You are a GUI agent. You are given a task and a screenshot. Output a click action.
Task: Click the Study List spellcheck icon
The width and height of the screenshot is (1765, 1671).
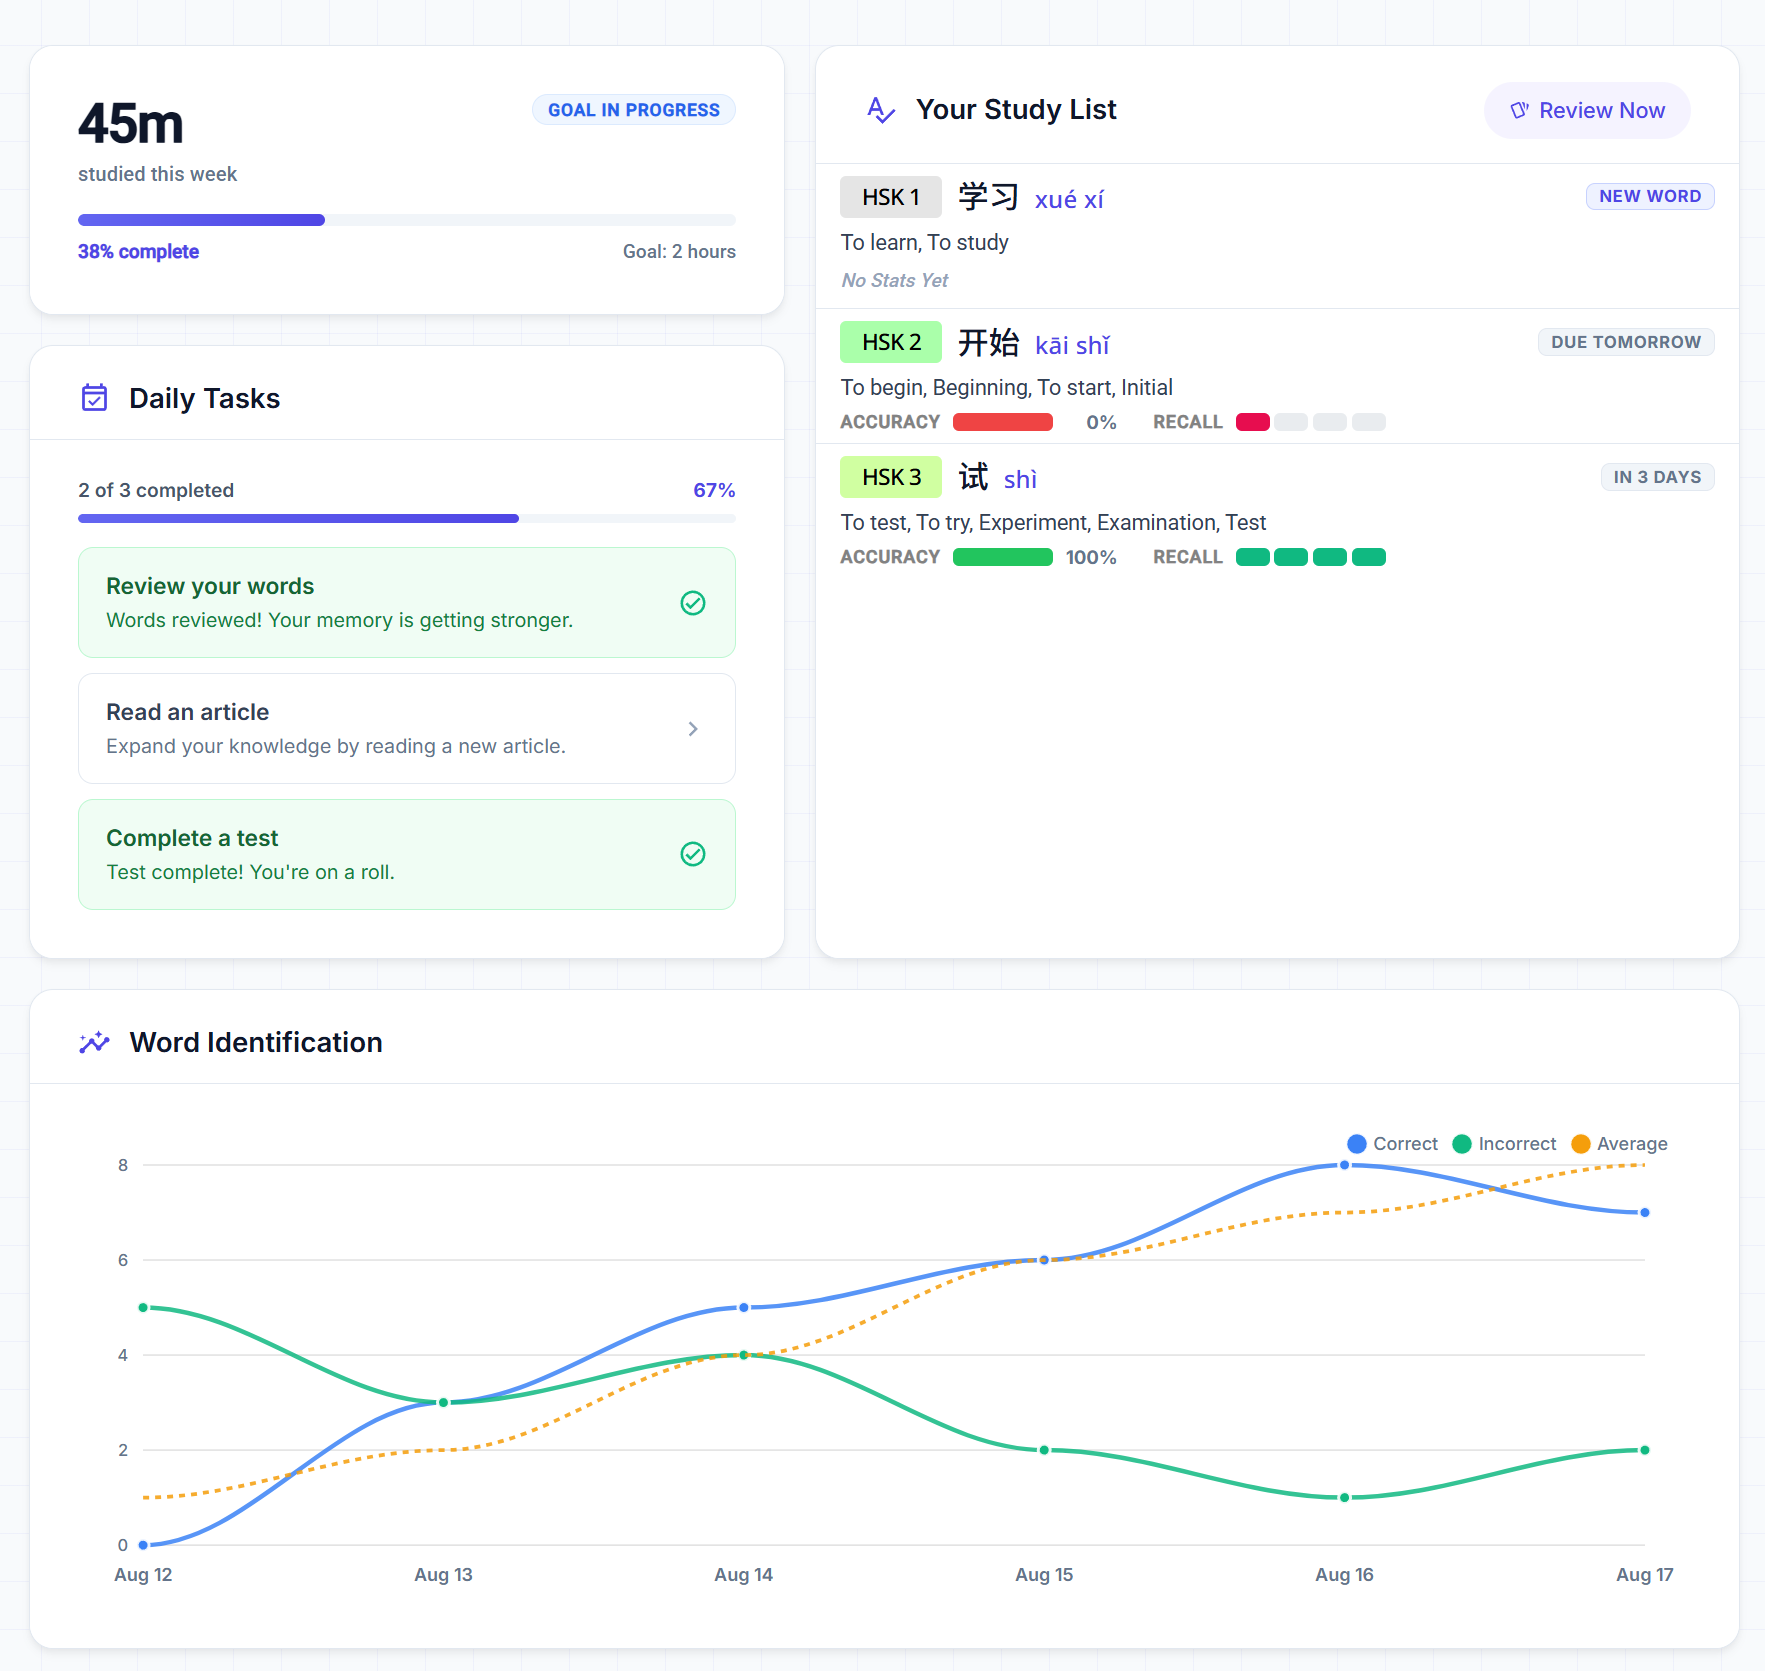click(880, 110)
